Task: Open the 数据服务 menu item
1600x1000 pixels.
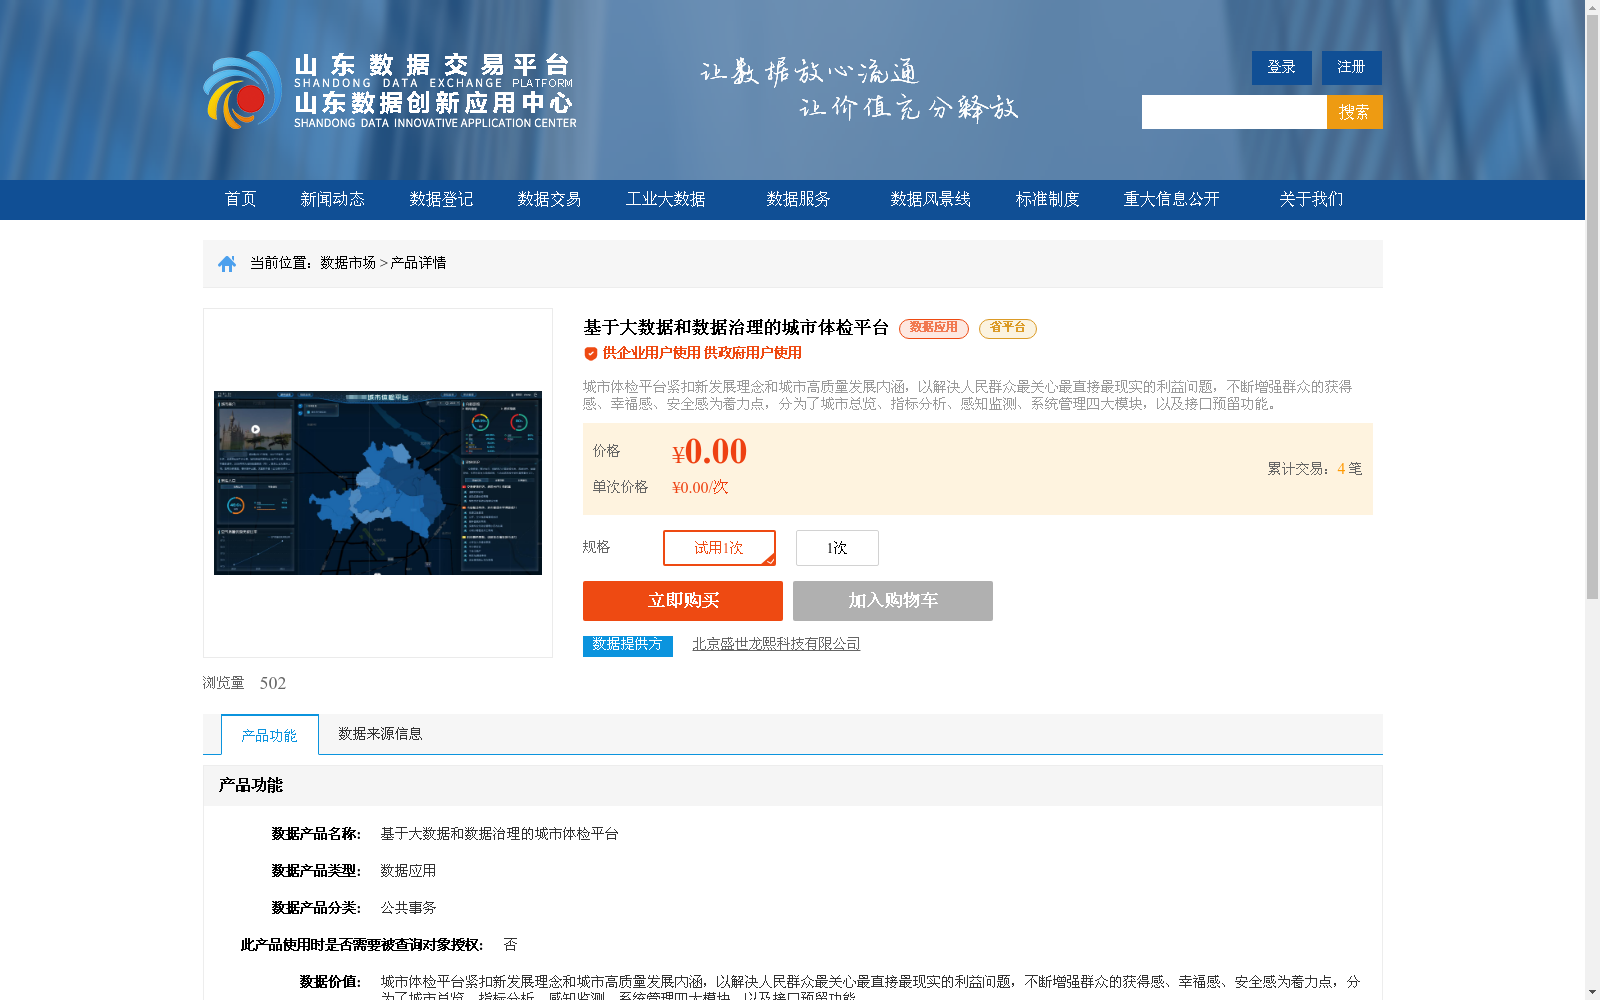Action: click(798, 199)
